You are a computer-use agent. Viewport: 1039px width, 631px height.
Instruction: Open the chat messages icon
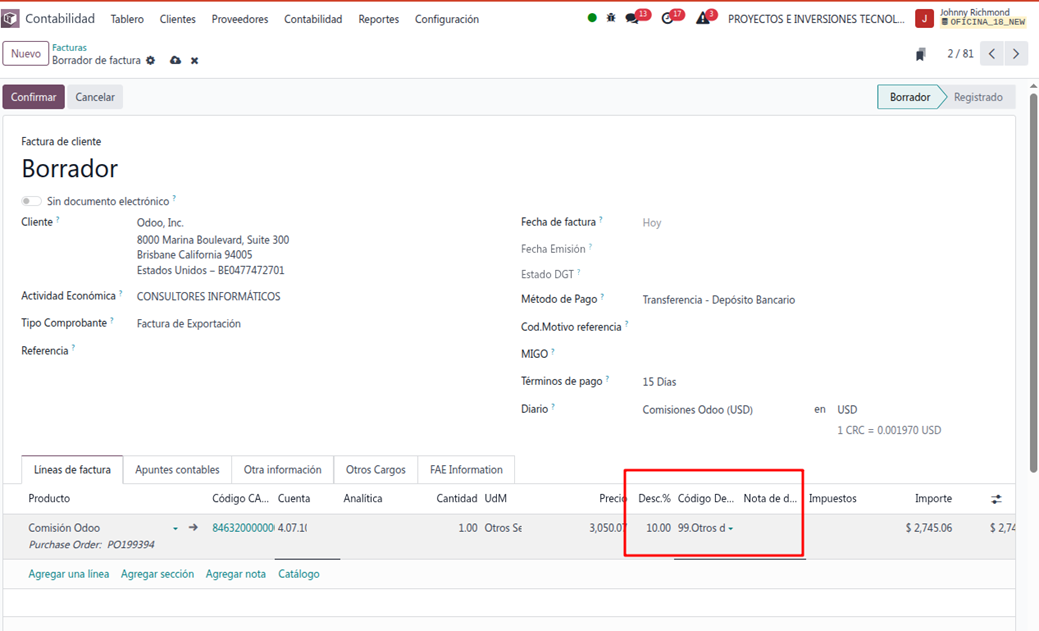pyautogui.click(x=632, y=18)
